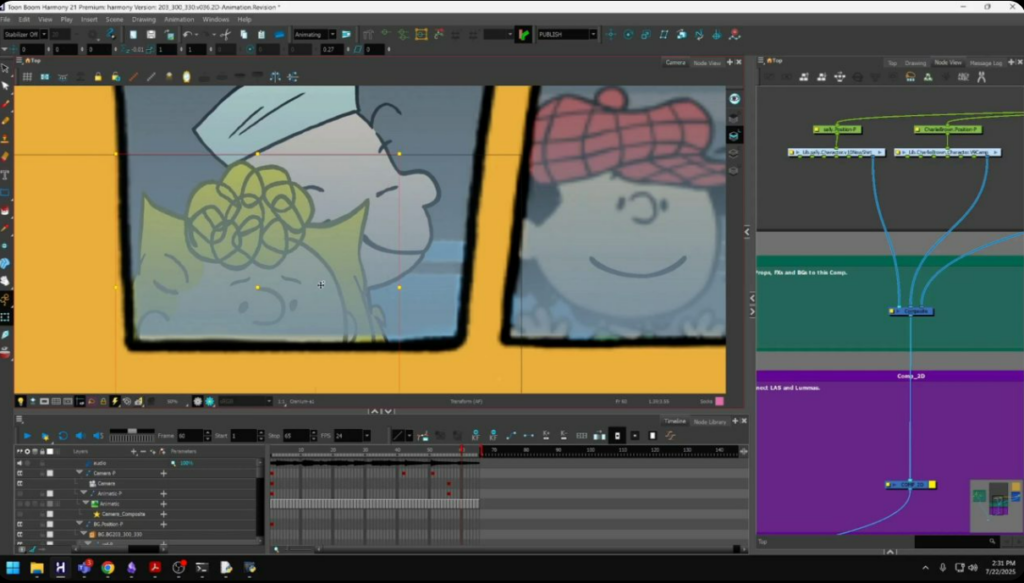Toggle enable checkbox for BG-Position-P layer

(50, 523)
